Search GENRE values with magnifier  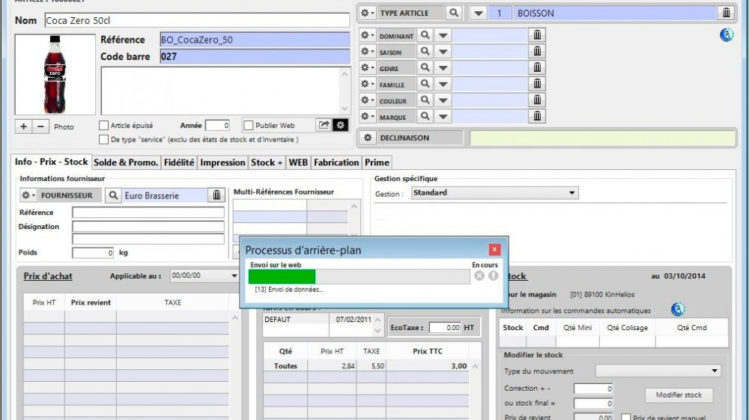point(425,68)
